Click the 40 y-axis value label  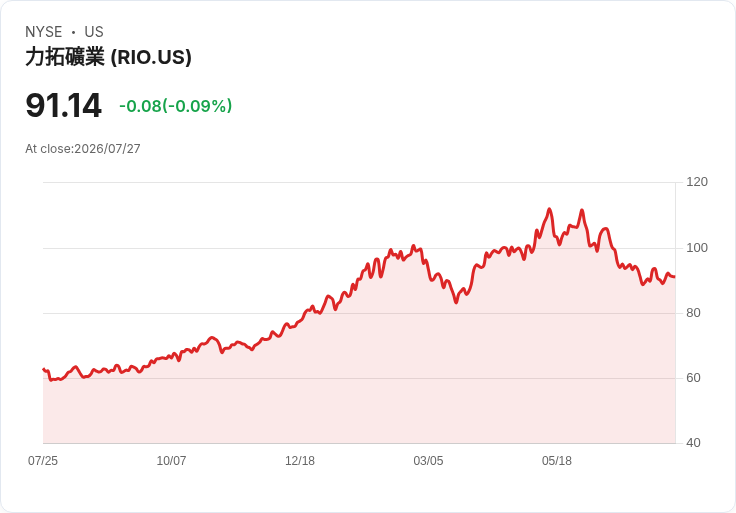click(x=693, y=443)
